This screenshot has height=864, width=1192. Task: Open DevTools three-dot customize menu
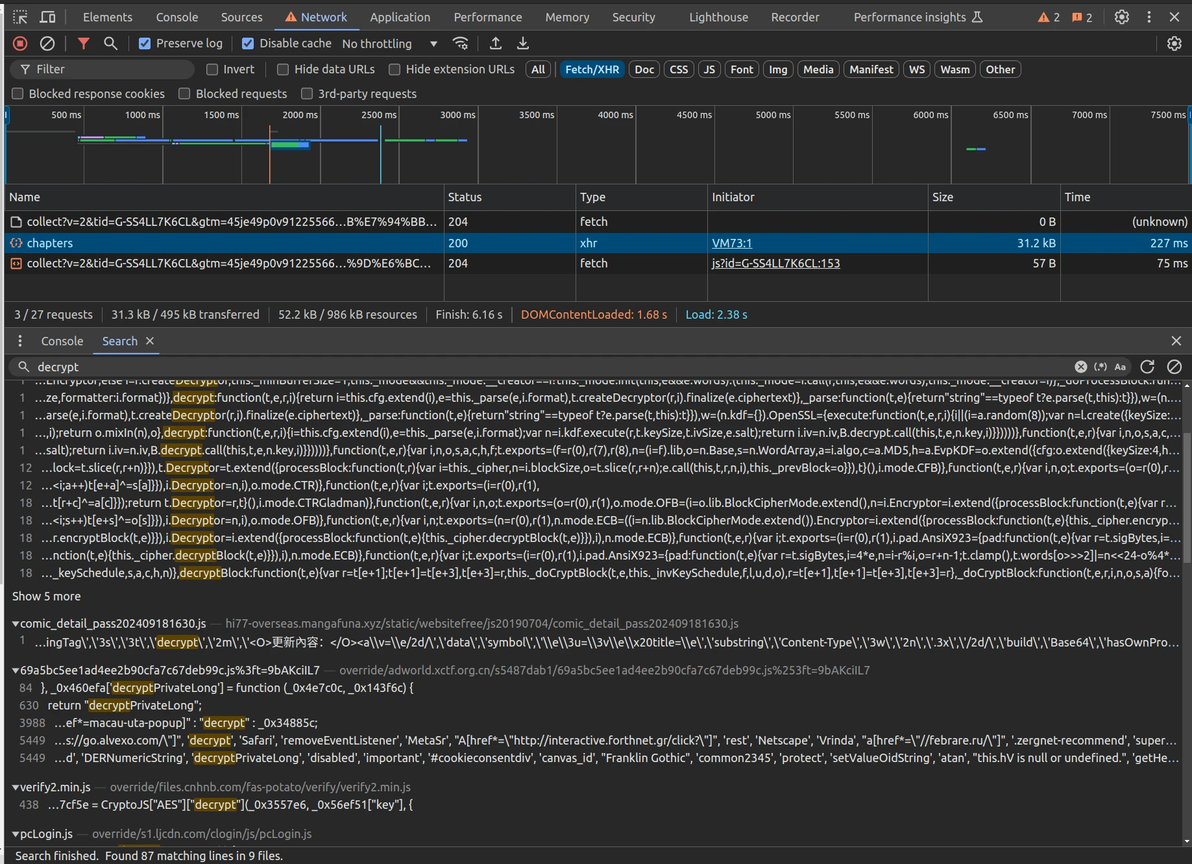[1149, 17]
